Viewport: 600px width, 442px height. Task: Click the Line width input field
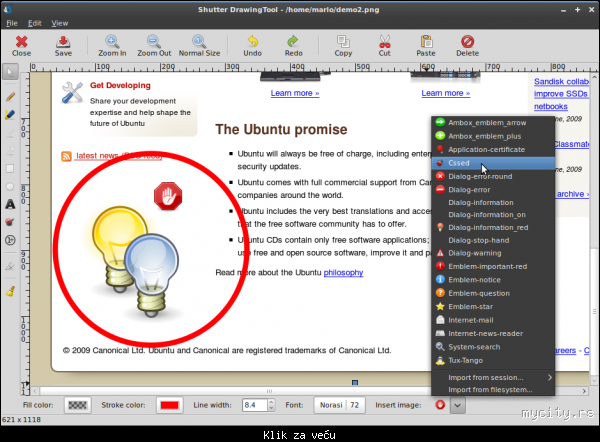click(x=255, y=405)
